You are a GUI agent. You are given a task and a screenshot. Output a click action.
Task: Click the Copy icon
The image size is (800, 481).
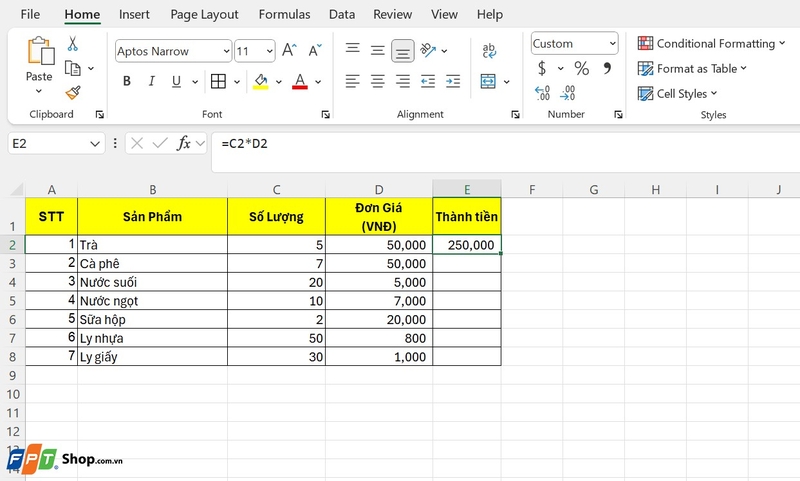(72, 68)
